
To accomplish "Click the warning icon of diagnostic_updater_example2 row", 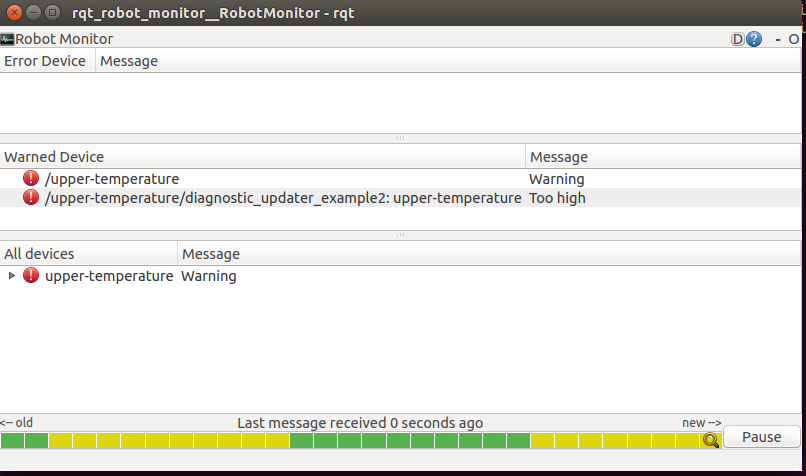I will pos(31,197).
